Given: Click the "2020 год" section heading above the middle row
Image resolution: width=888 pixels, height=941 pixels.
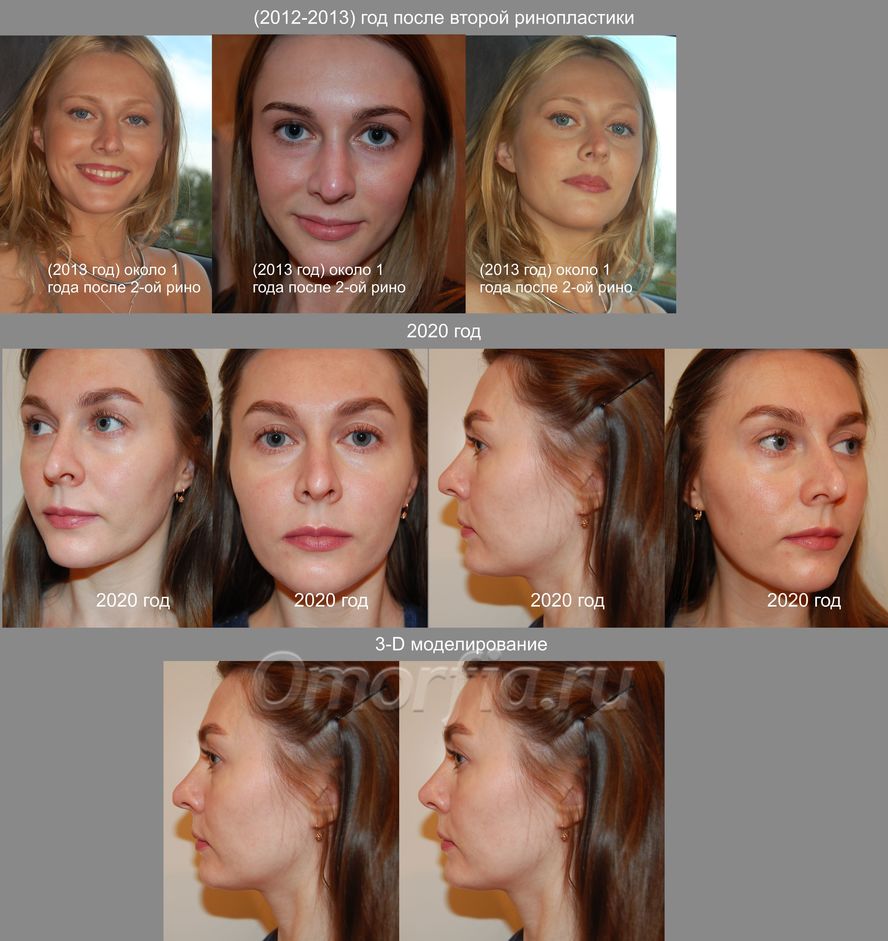Looking at the screenshot, I should [x=443, y=331].
